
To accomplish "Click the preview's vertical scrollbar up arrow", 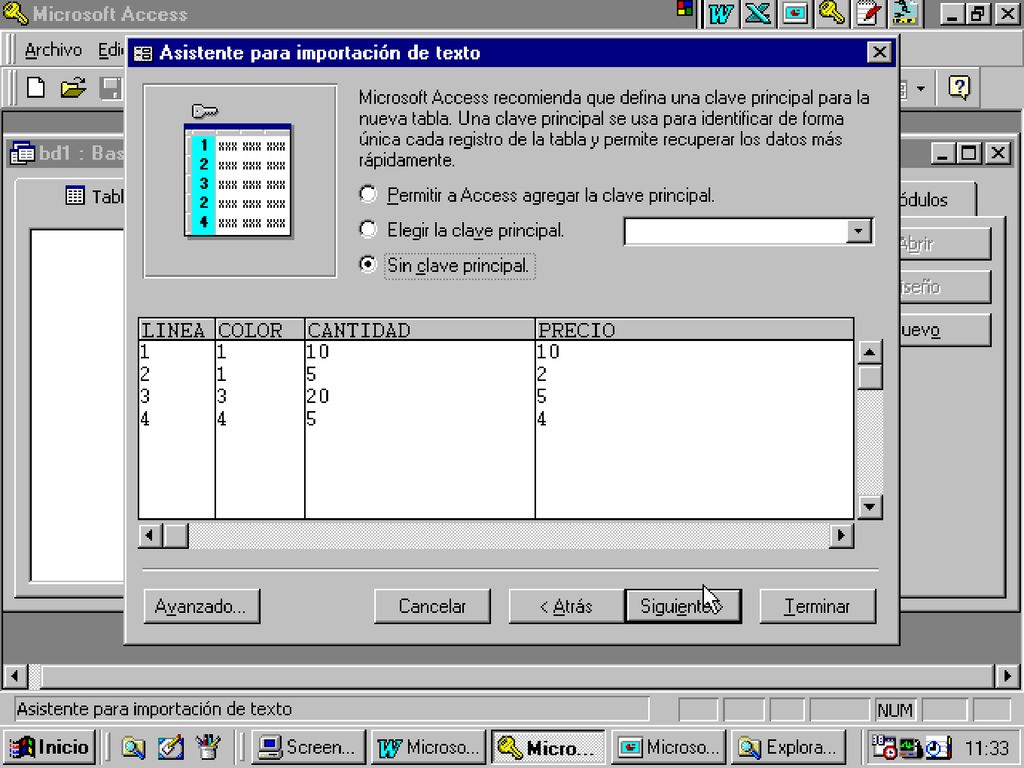I will (869, 352).
